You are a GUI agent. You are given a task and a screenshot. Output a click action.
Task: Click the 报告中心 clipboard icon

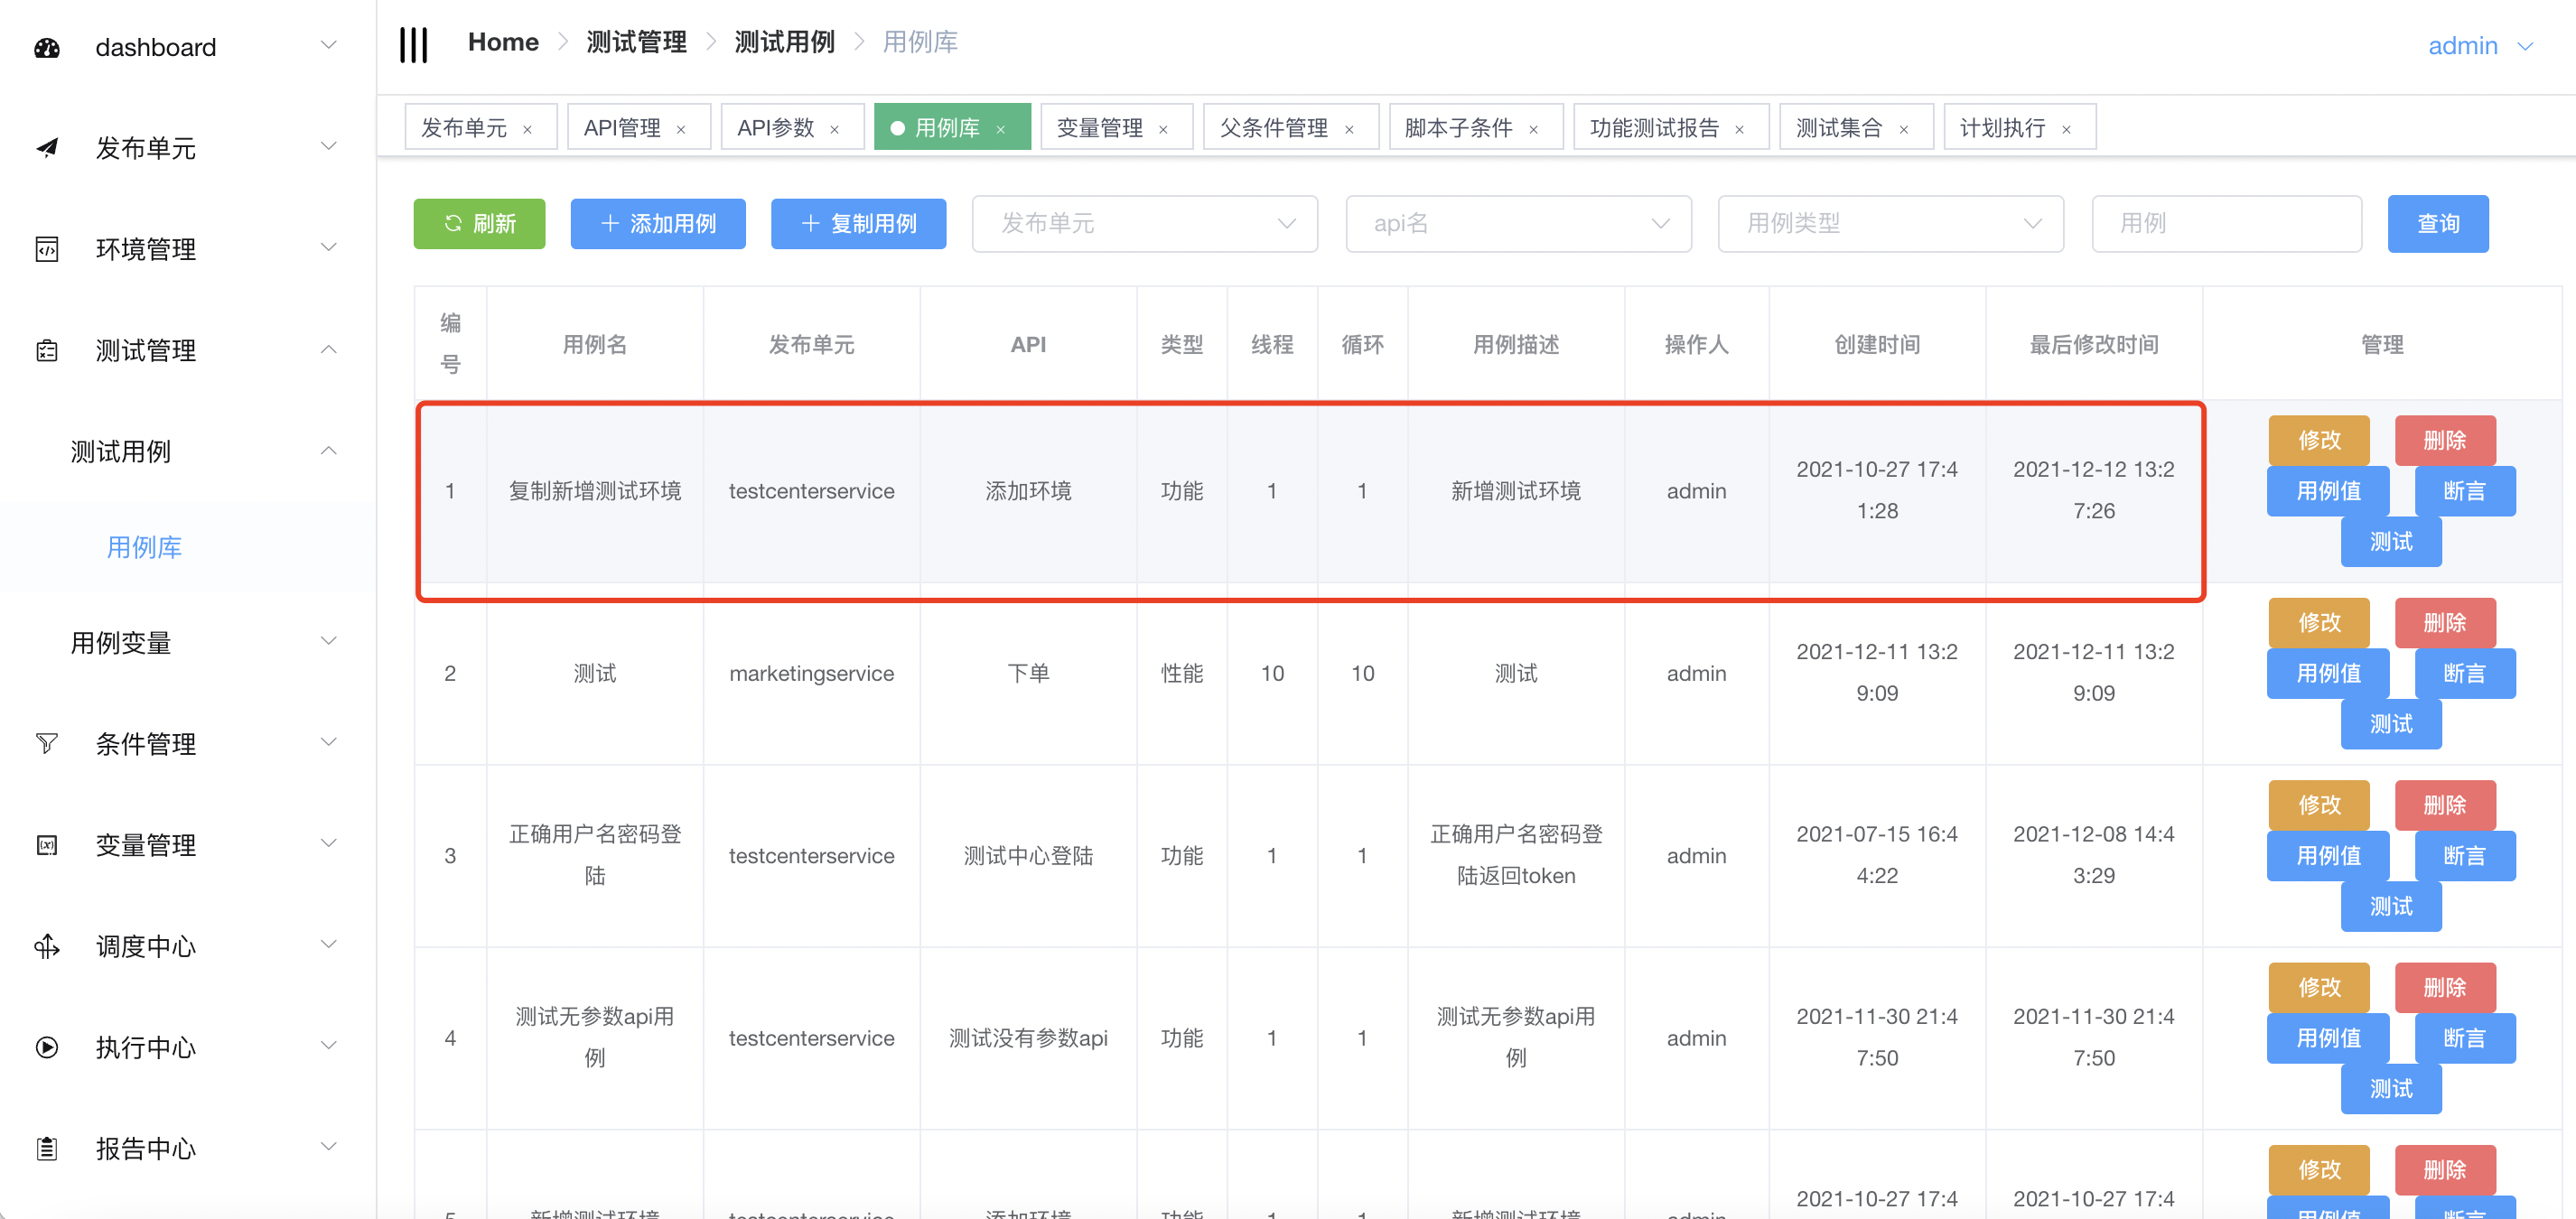pos(47,1148)
